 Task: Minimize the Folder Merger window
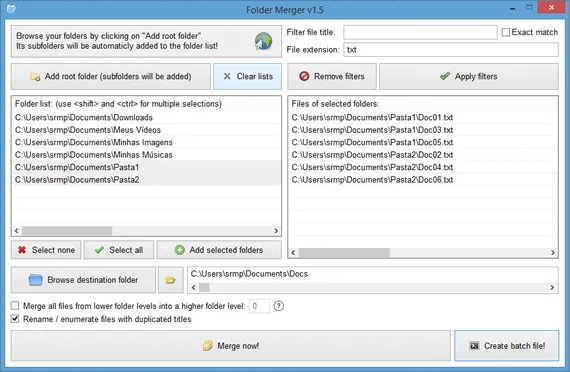pos(513,8)
